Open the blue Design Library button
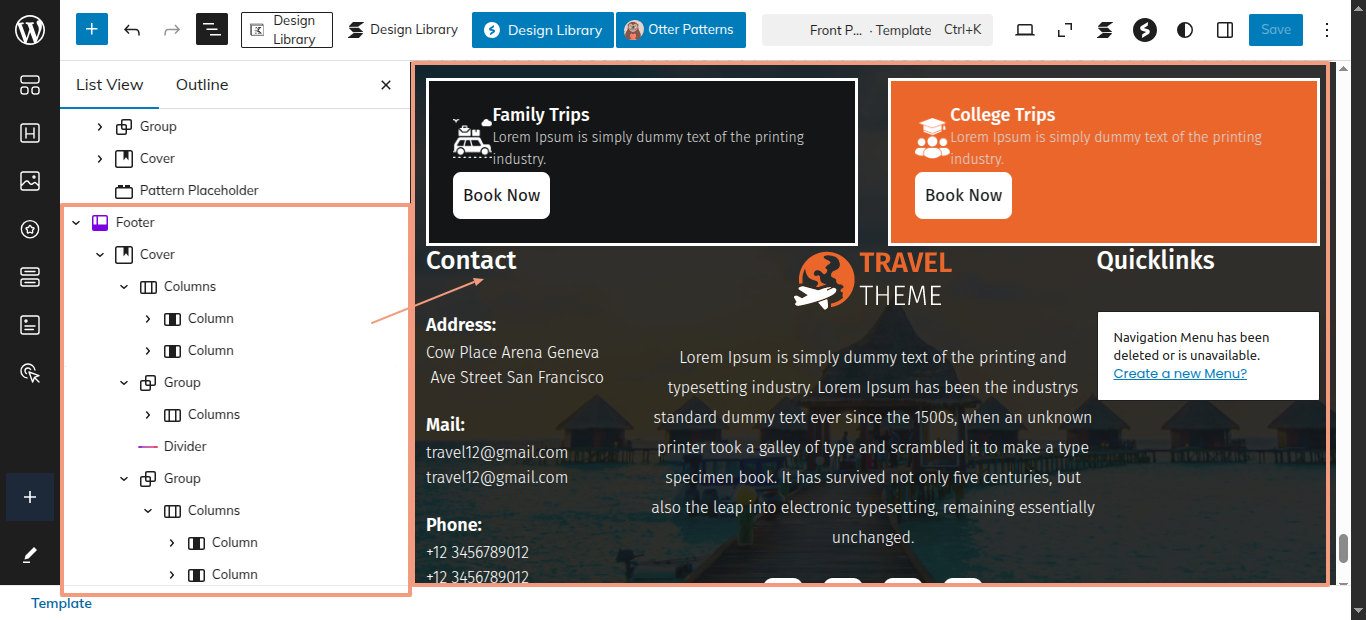The height and width of the screenshot is (620, 1366). (542, 30)
